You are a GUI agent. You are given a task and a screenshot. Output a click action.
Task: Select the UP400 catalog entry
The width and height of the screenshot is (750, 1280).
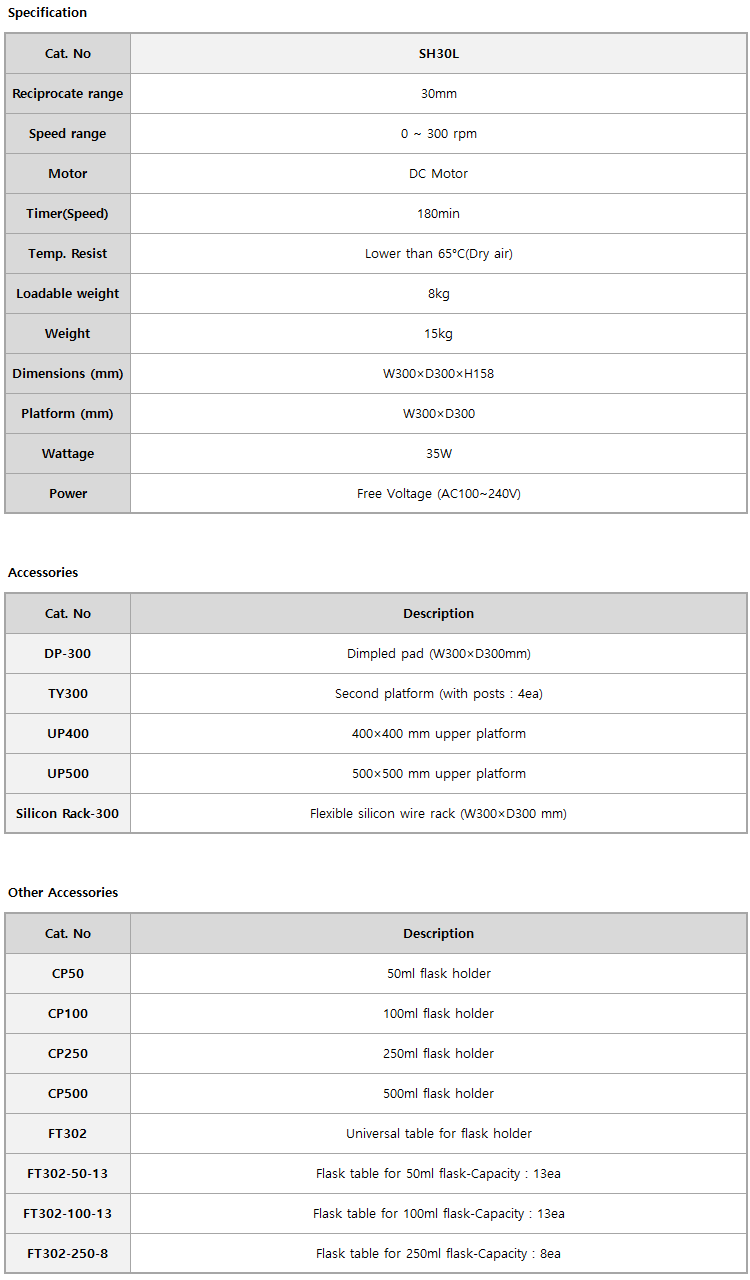tap(68, 734)
